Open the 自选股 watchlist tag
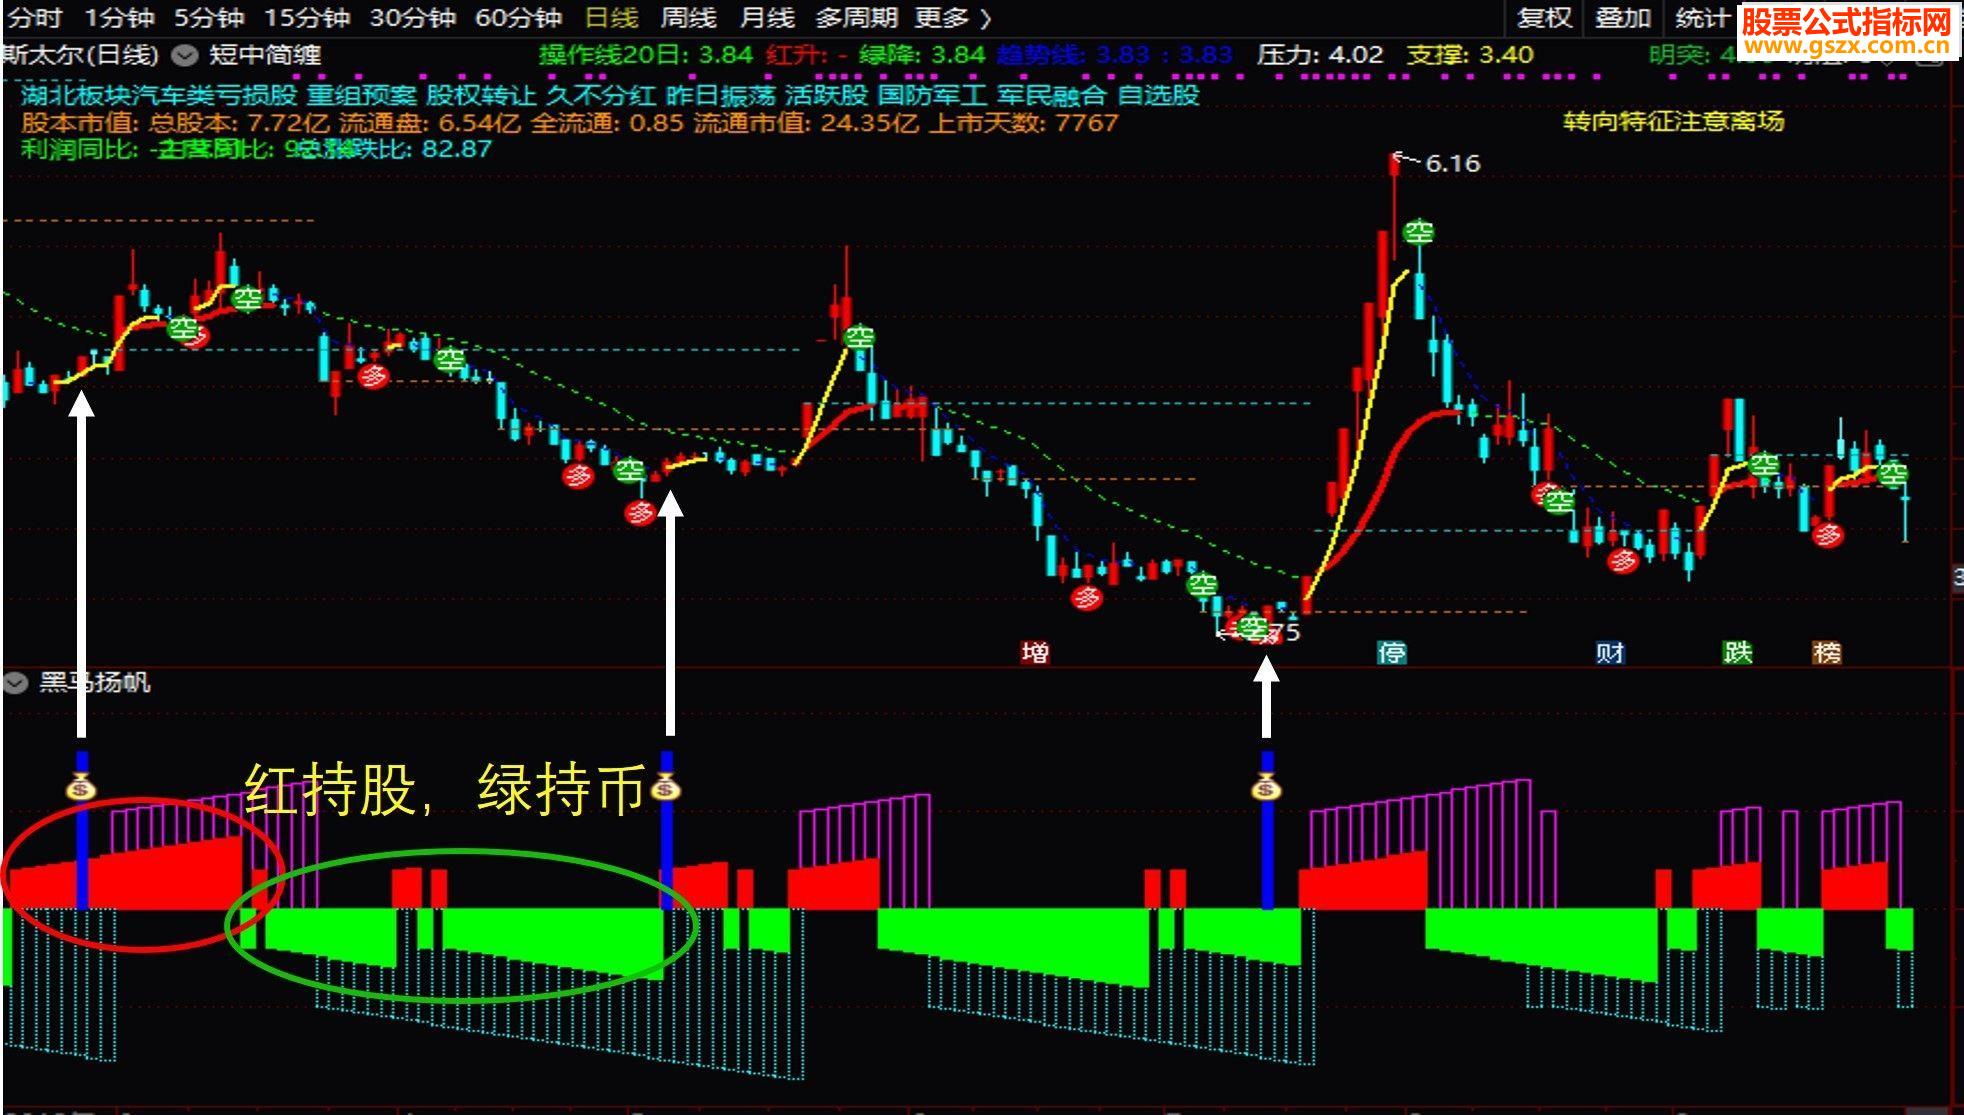 coord(1158,95)
